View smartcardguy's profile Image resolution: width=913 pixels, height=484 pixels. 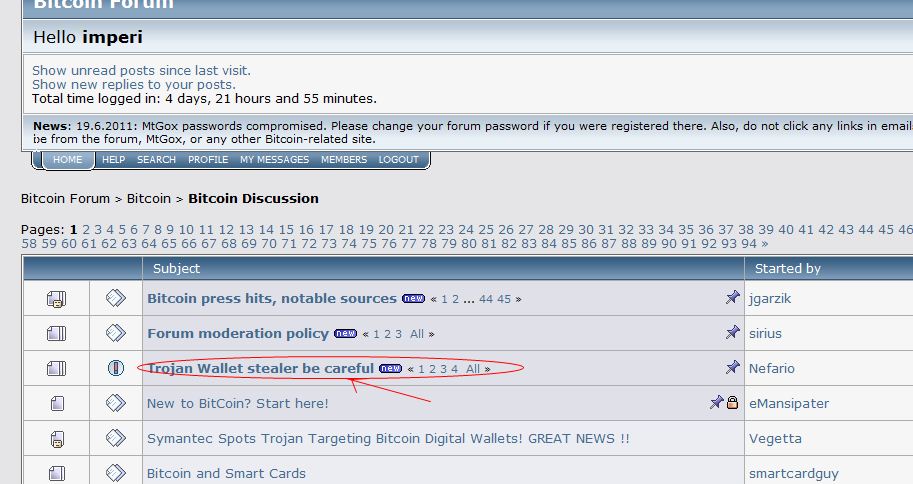coord(794,474)
